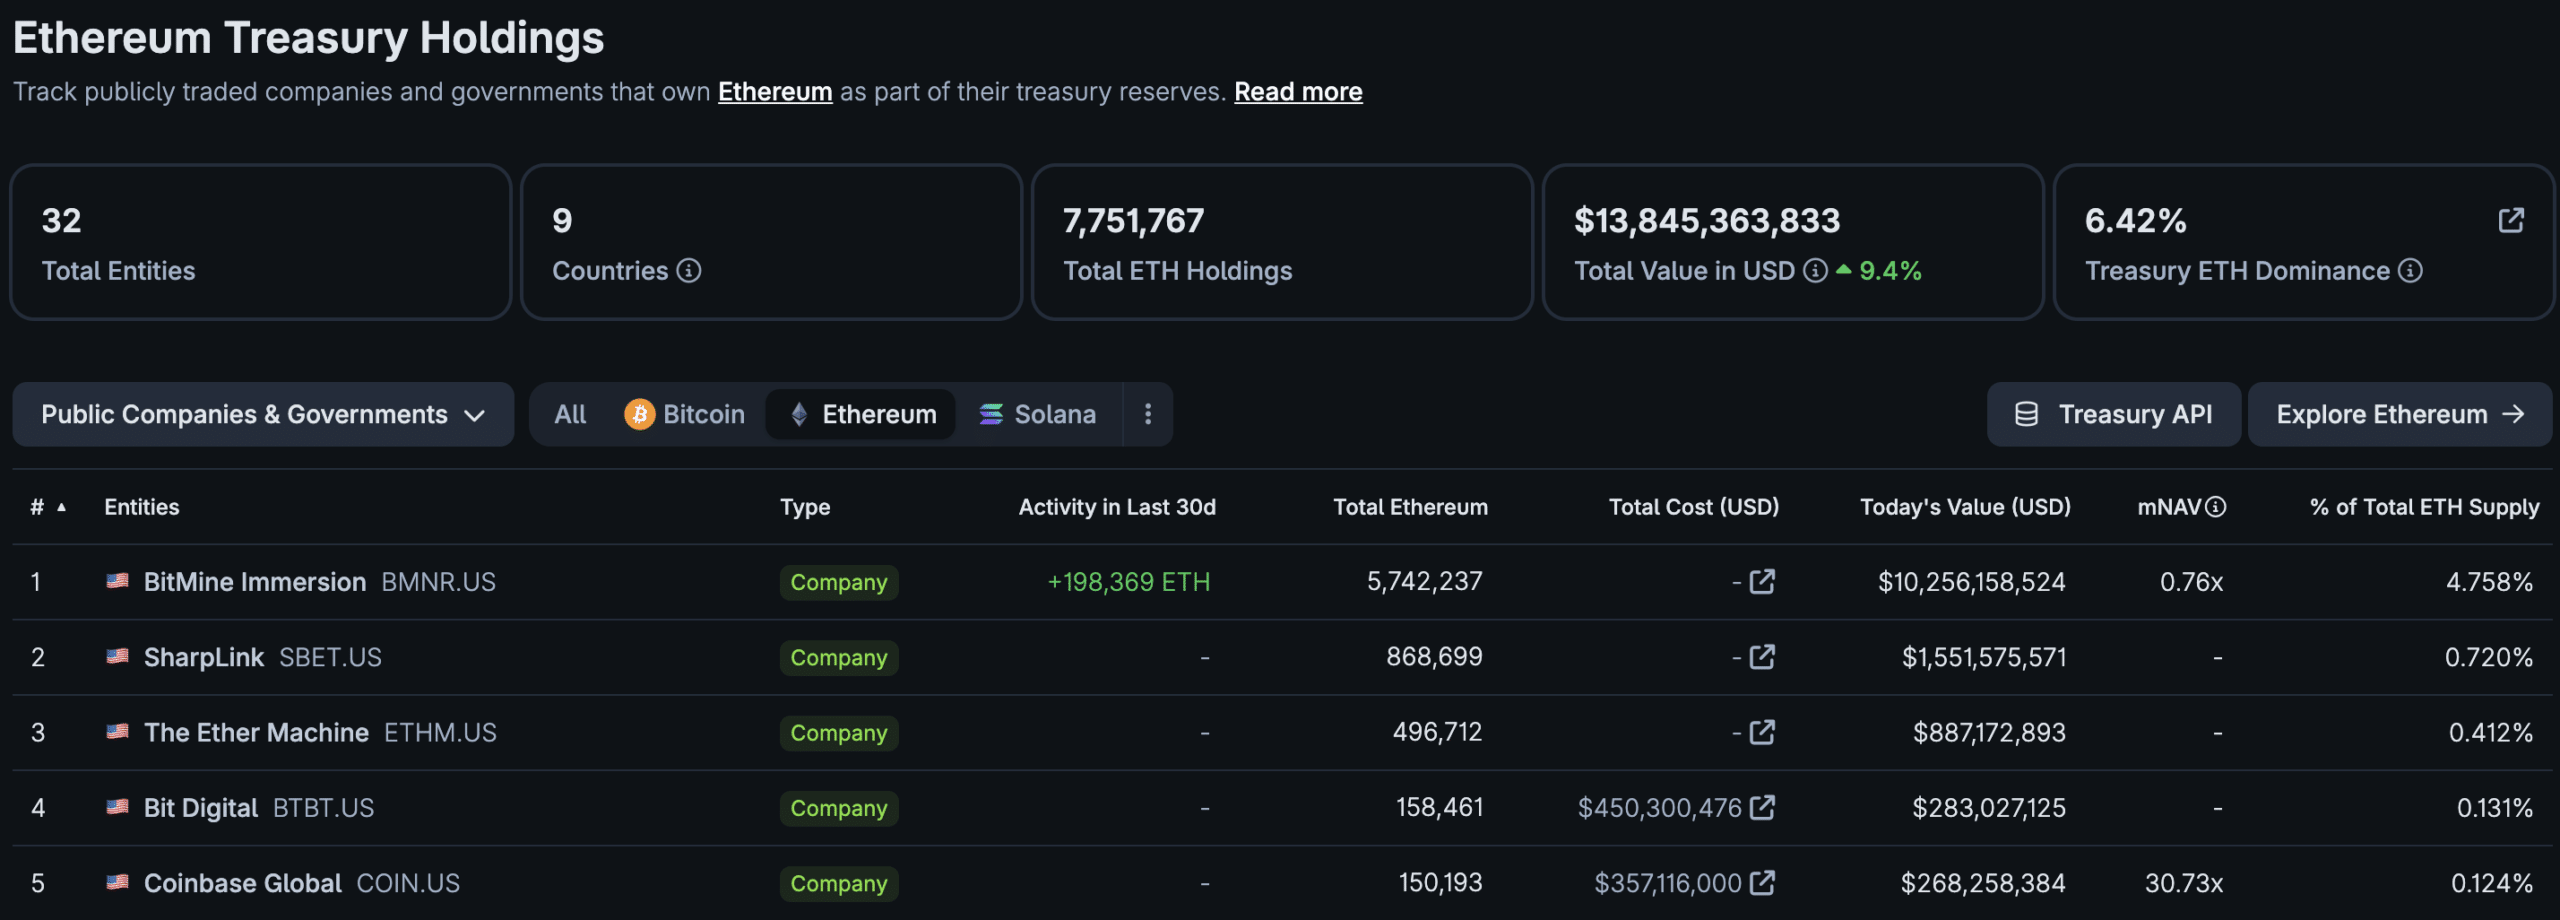Sort by Type column header

805,507
